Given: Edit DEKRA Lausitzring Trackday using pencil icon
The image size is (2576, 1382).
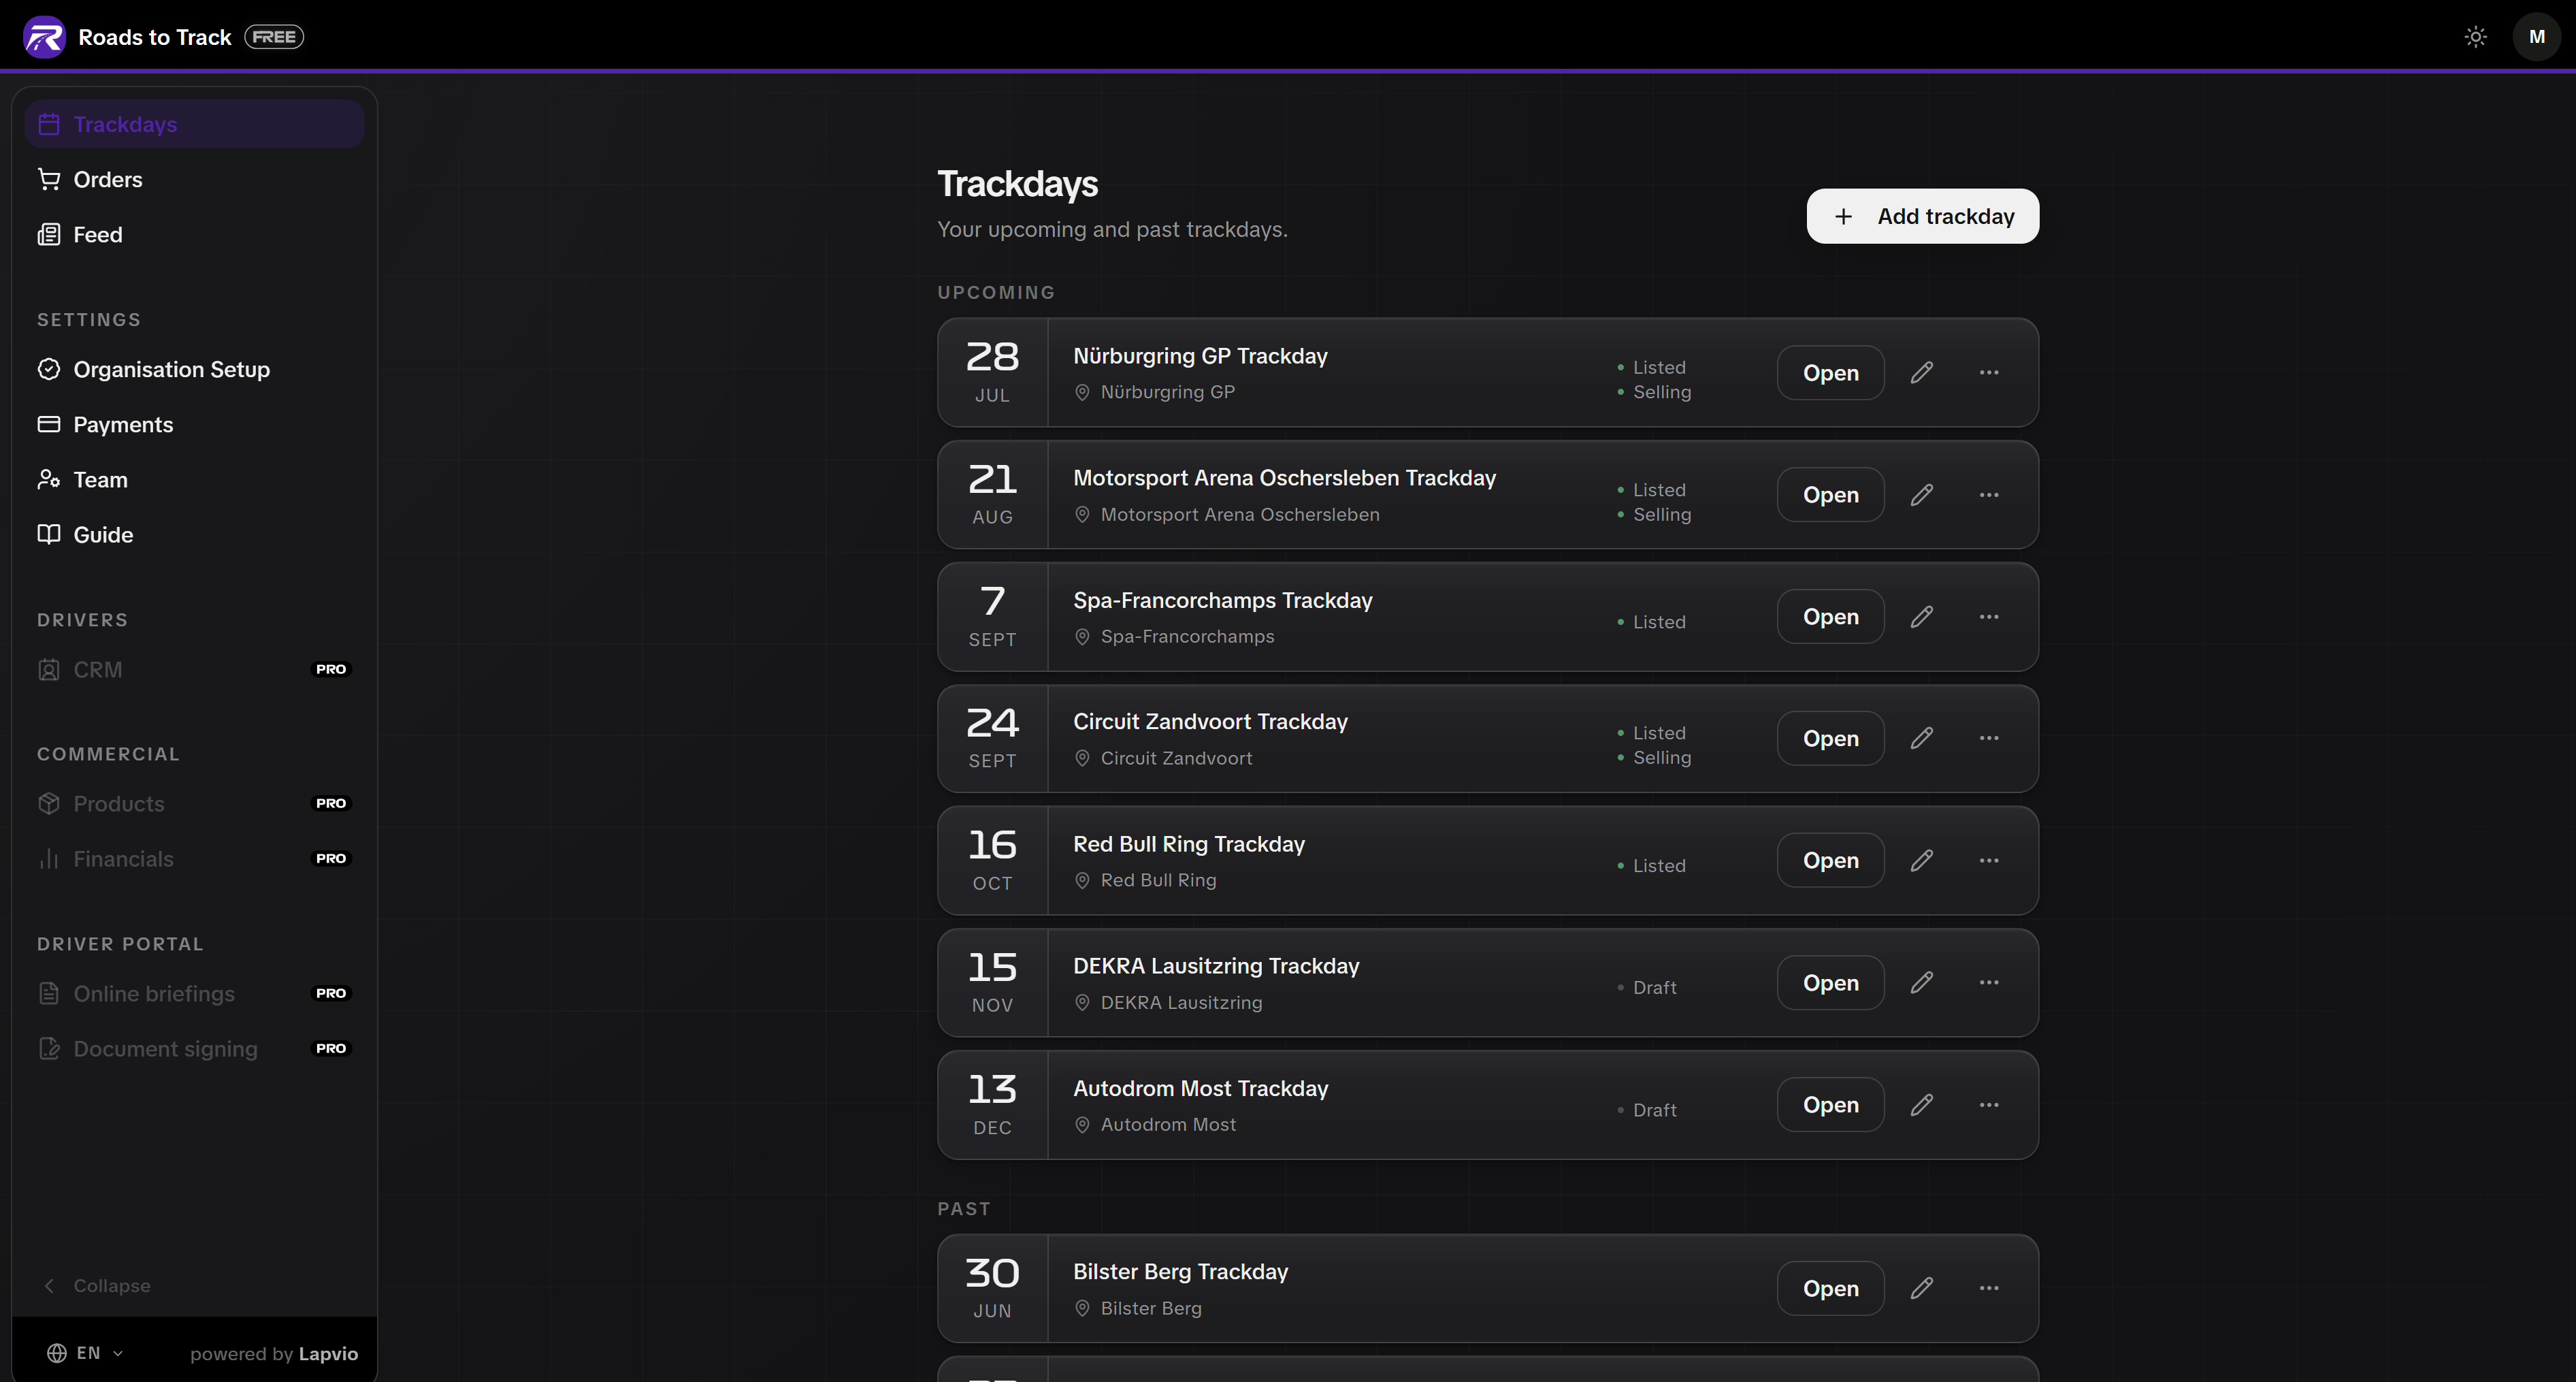Looking at the screenshot, I should coord(1921,983).
